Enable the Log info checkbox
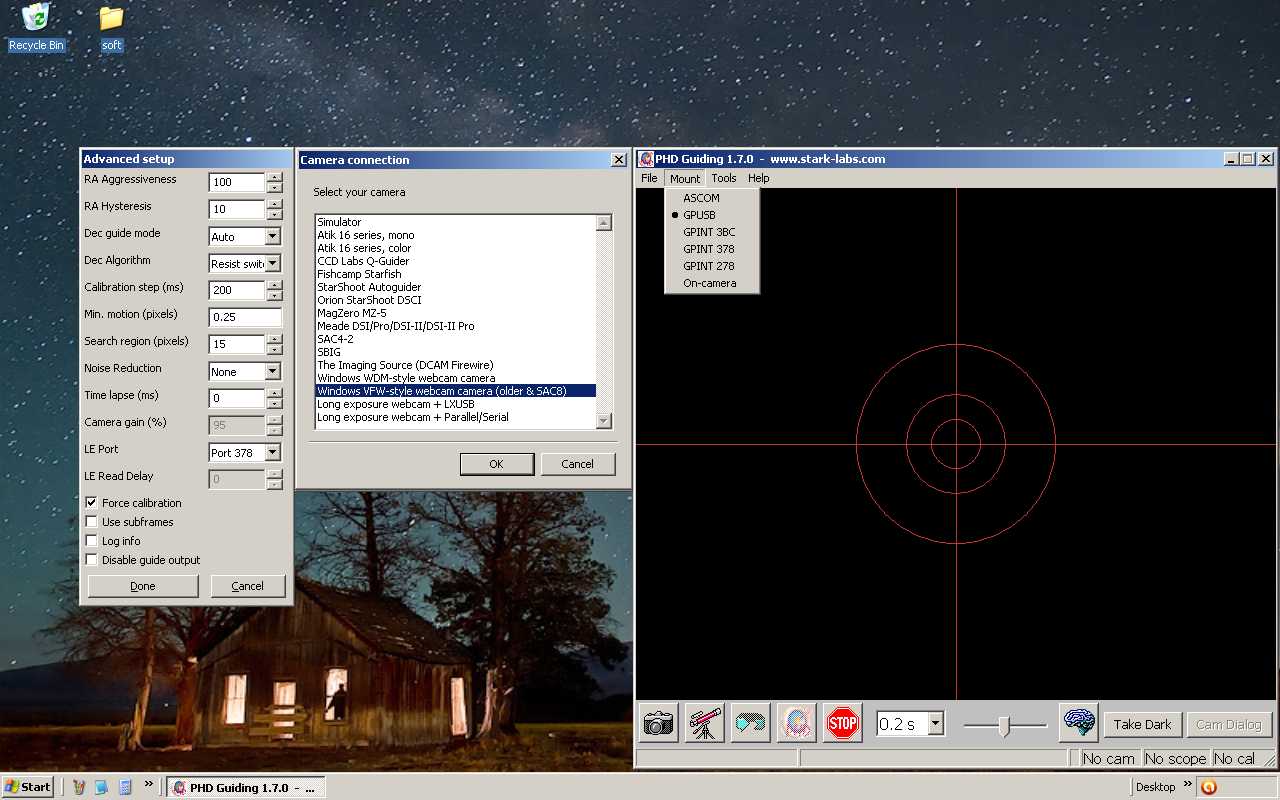The width and height of the screenshot is (1280, 800). coord(92,541)
